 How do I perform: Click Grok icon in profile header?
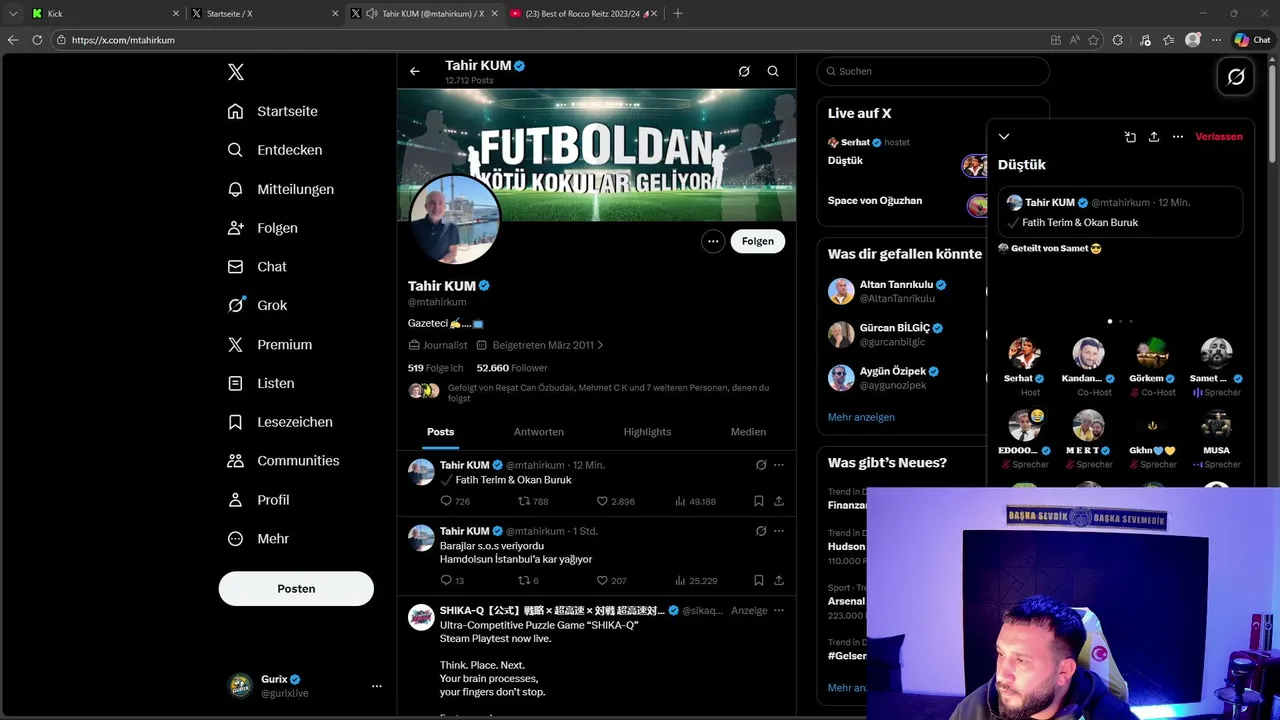[744, 71]
